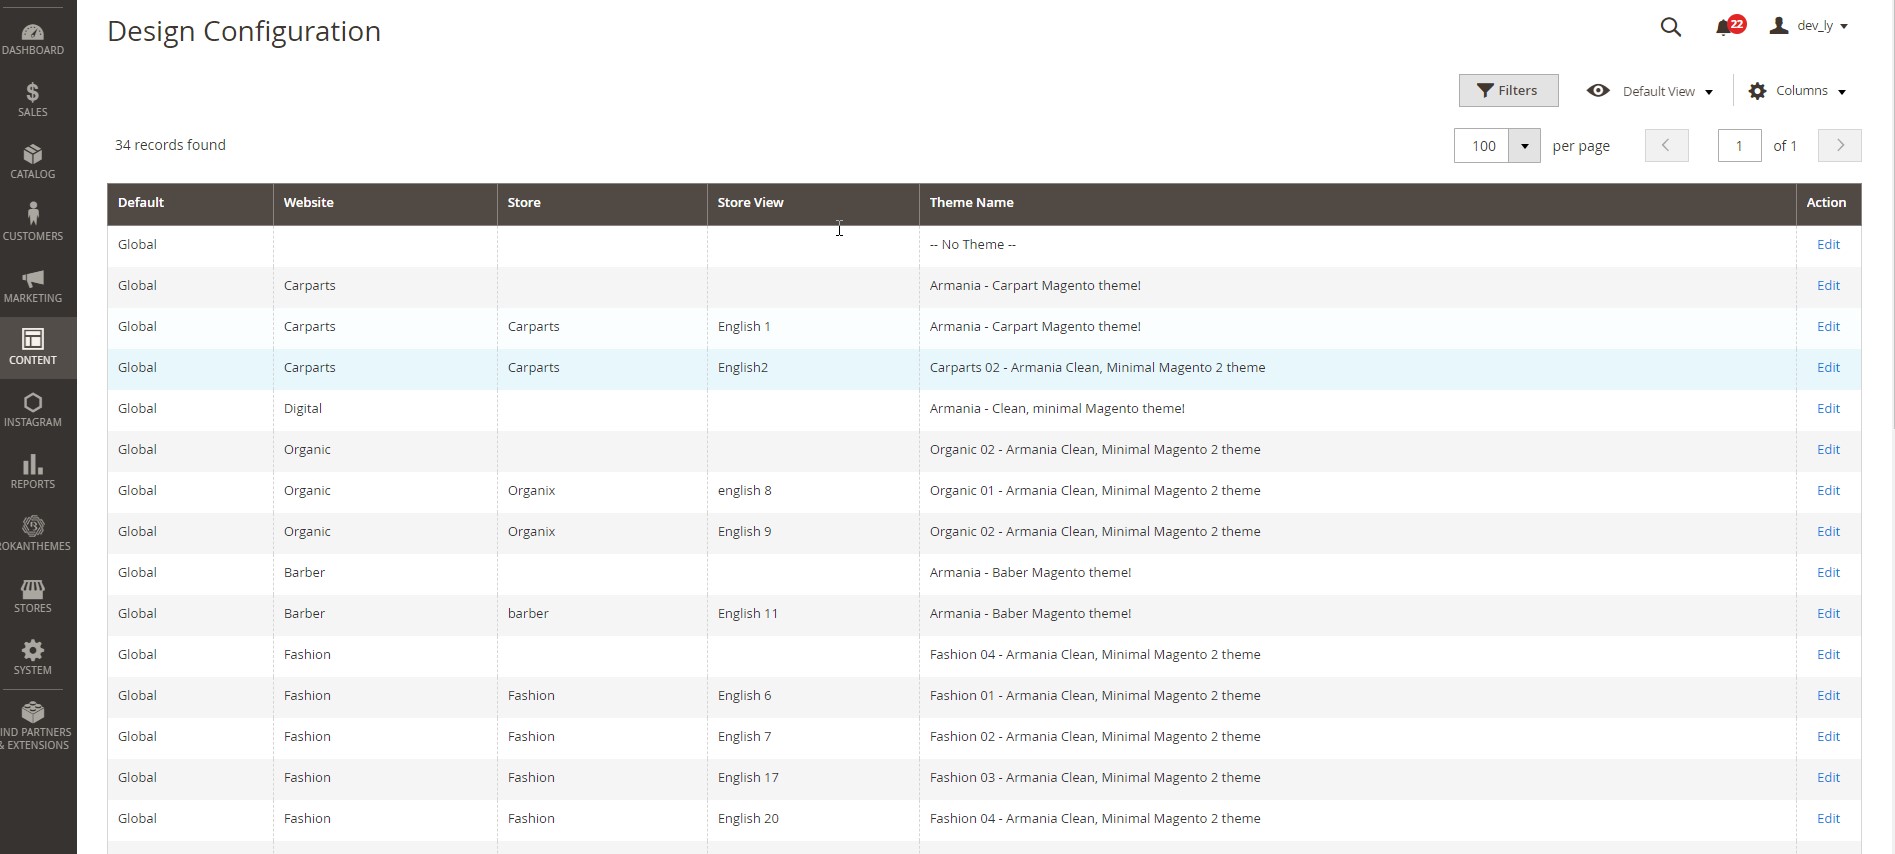The image size is (1895, 854).
Task: Go to Customers in the sidebar
Action: [33, 222]
